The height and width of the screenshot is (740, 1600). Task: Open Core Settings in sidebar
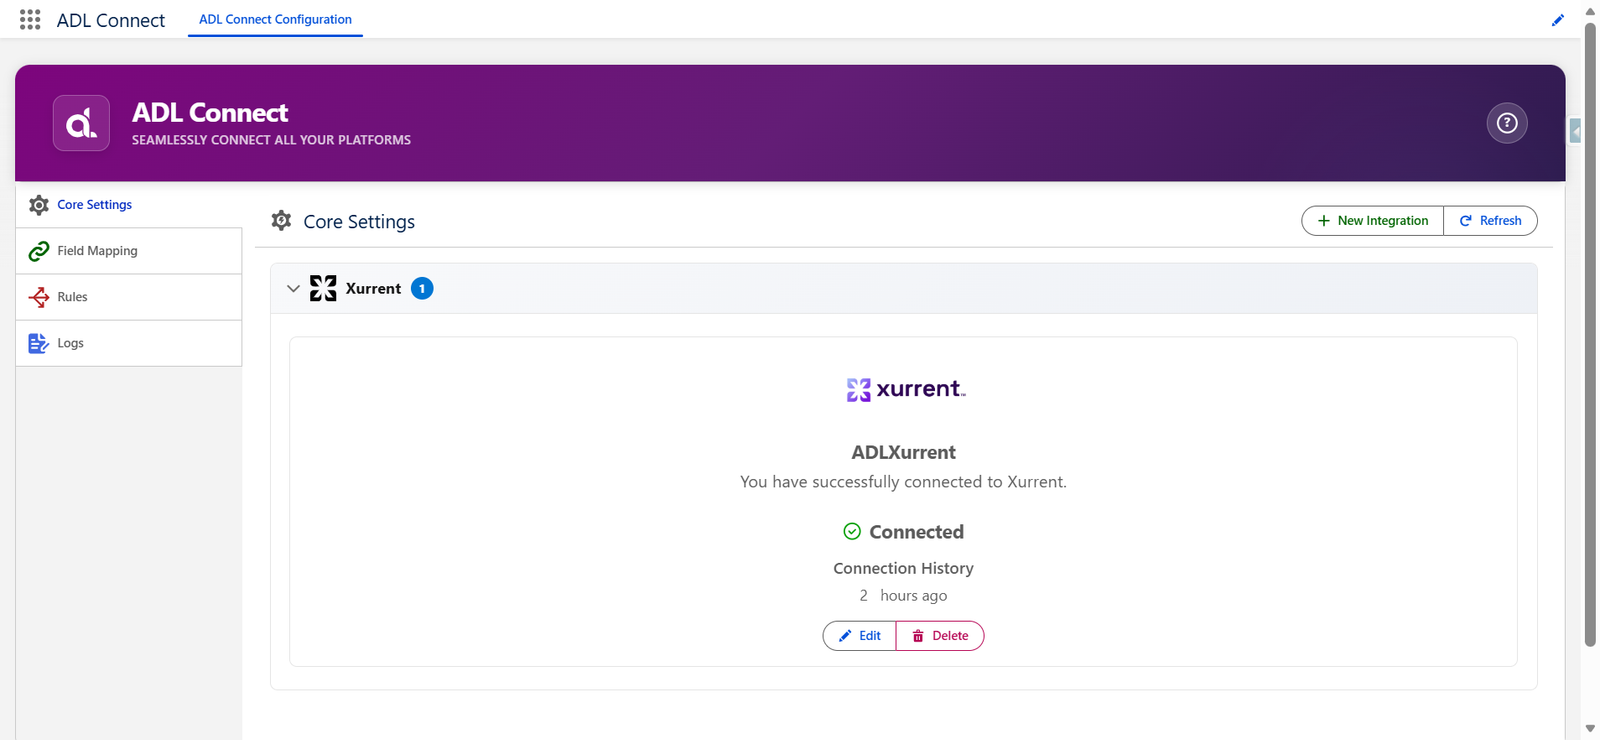129,205
